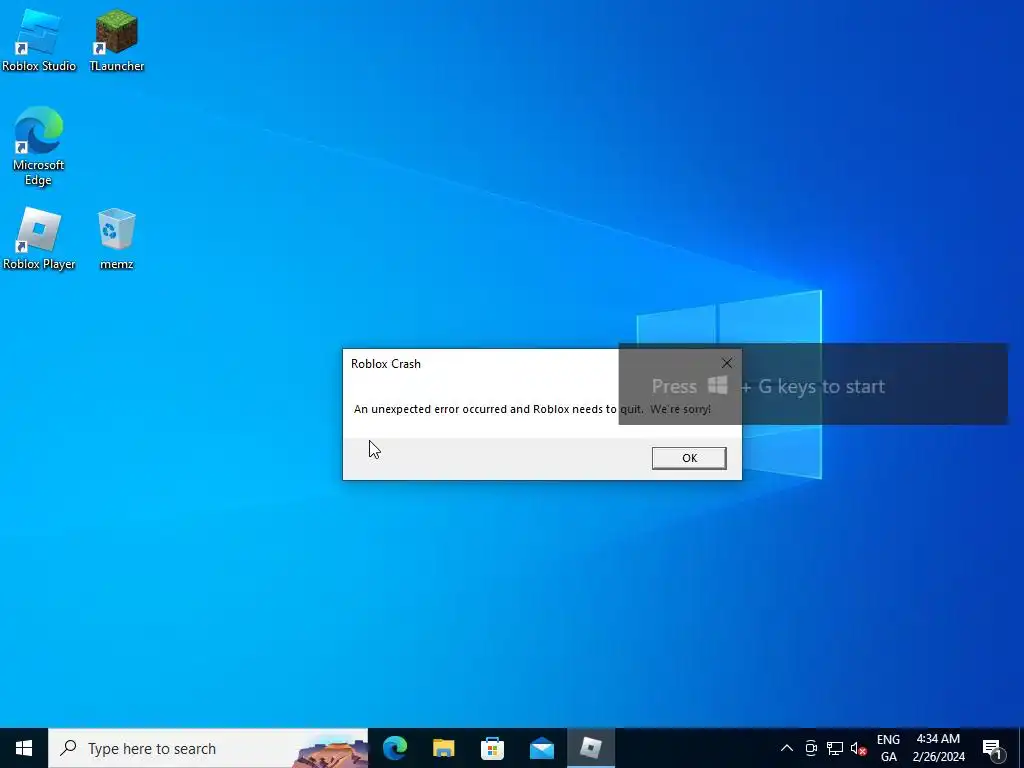Select the Microsoft Edge desktop shortcut
Image resolution: width=1024 pixels, height=768 pixels.
coord(39,146)
